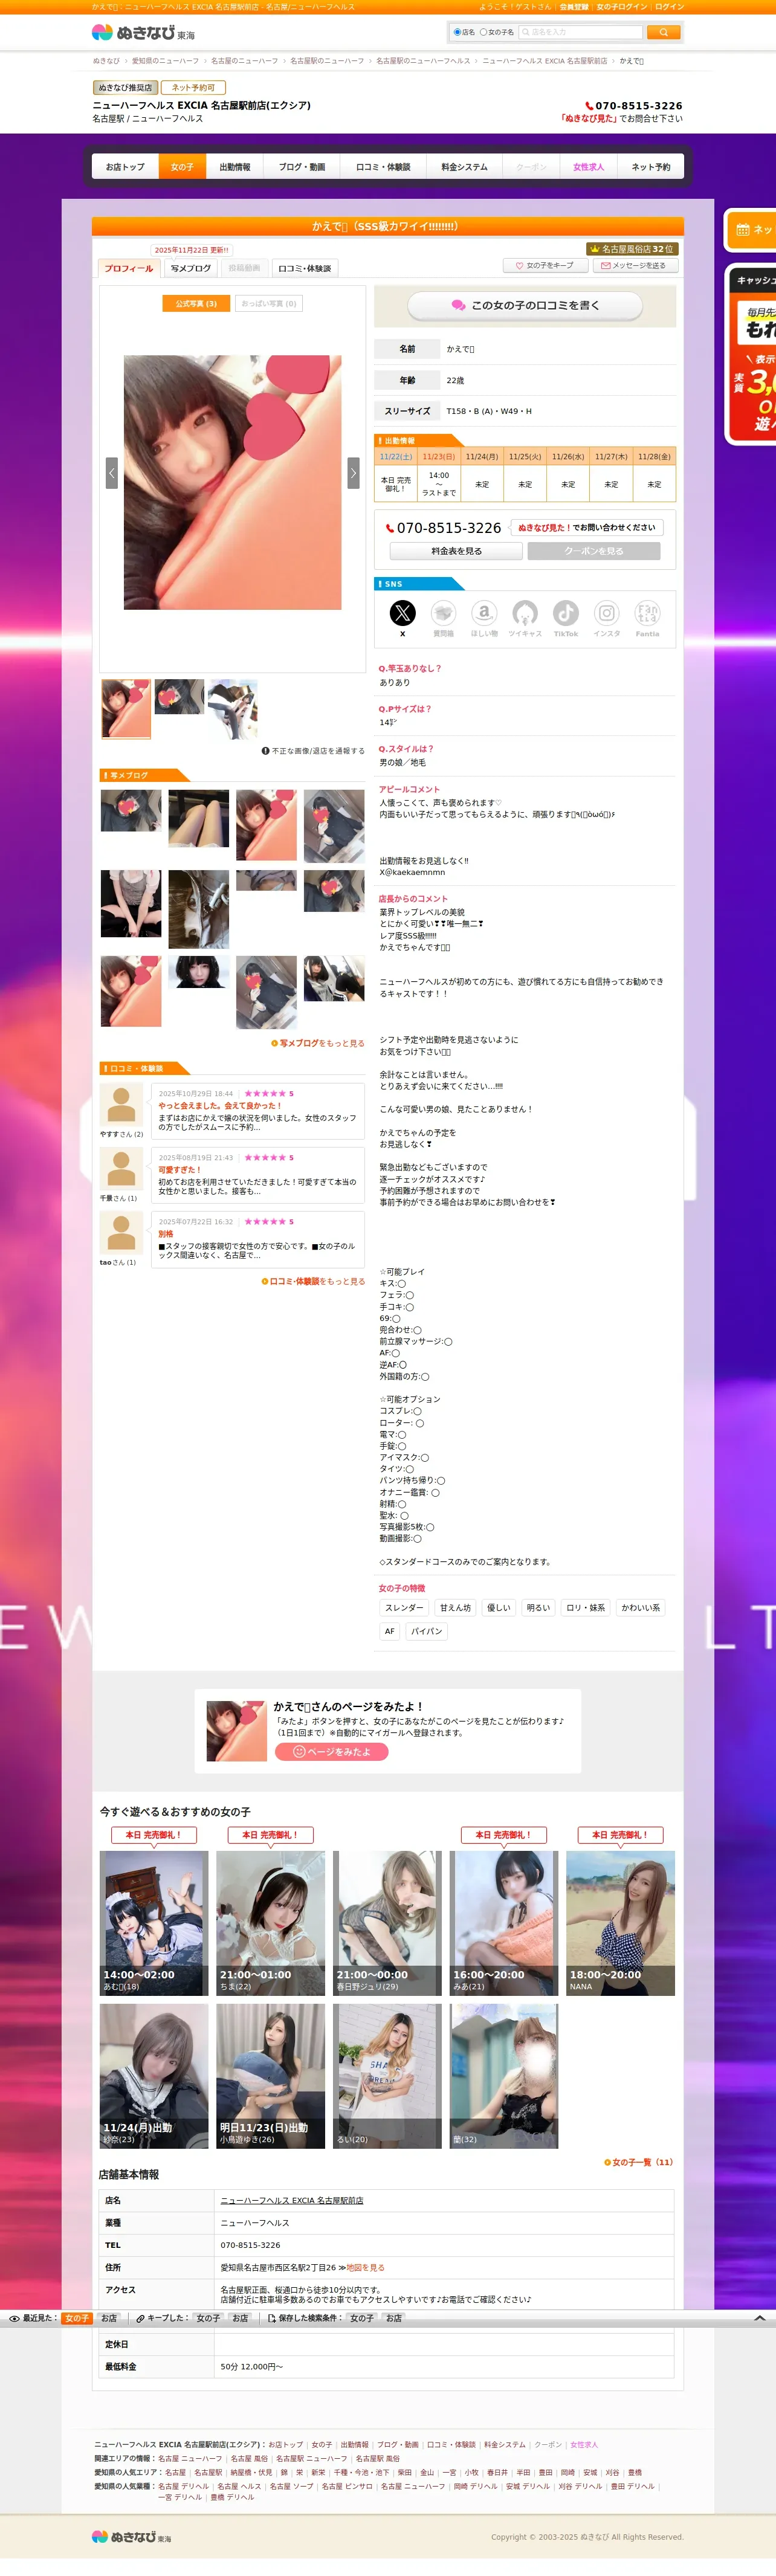Click この女の子の口コミを書く button
Screen dimensions: 776x2576
(525, 305)
